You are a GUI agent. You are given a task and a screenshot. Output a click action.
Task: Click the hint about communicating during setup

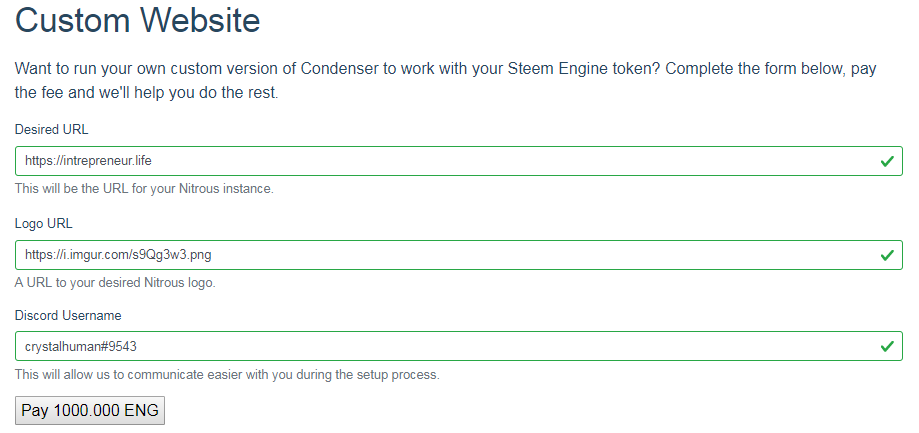[227, 375]
